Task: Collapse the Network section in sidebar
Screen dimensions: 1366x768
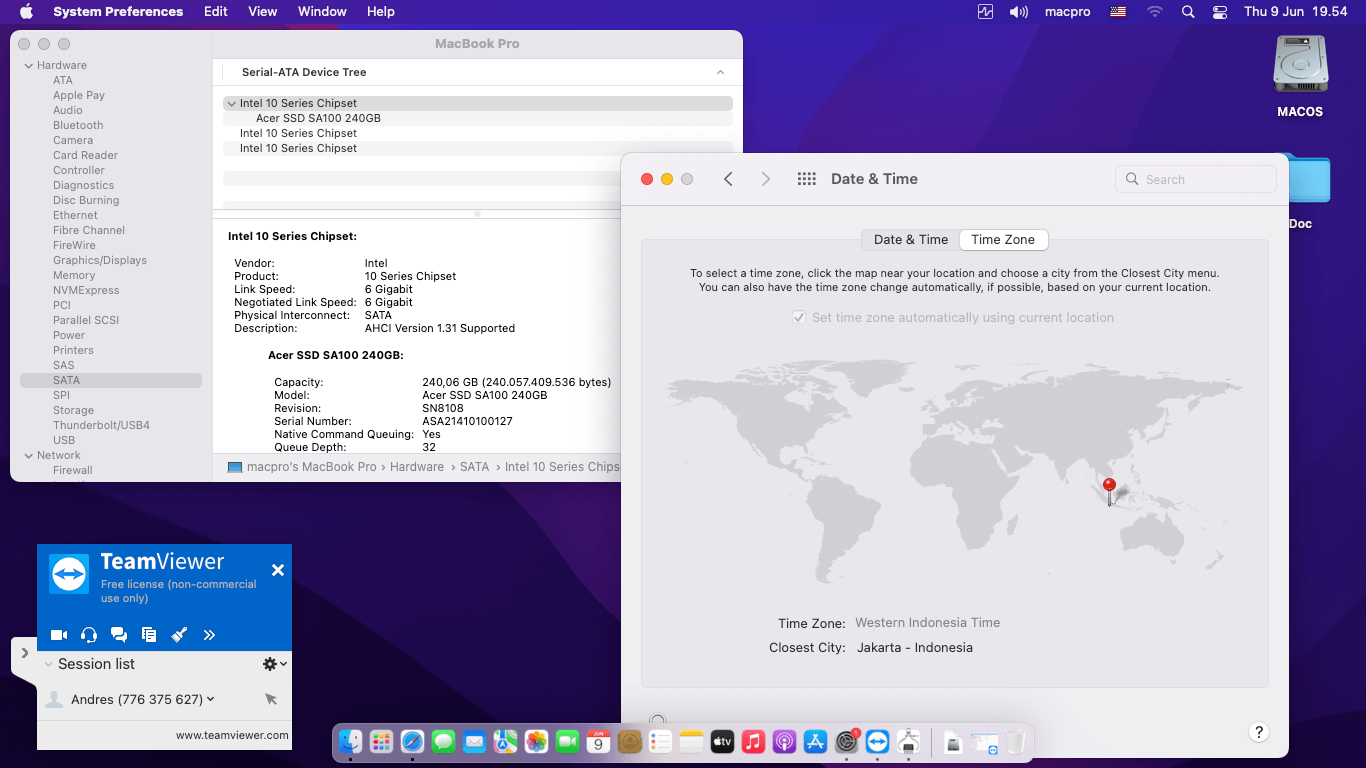Action: 28,456
